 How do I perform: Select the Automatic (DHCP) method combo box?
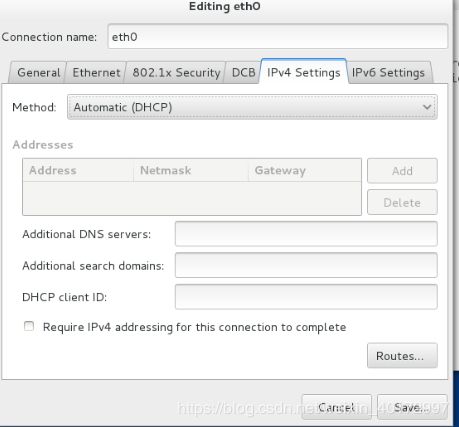pyautogui.click(x=252, y=107)
